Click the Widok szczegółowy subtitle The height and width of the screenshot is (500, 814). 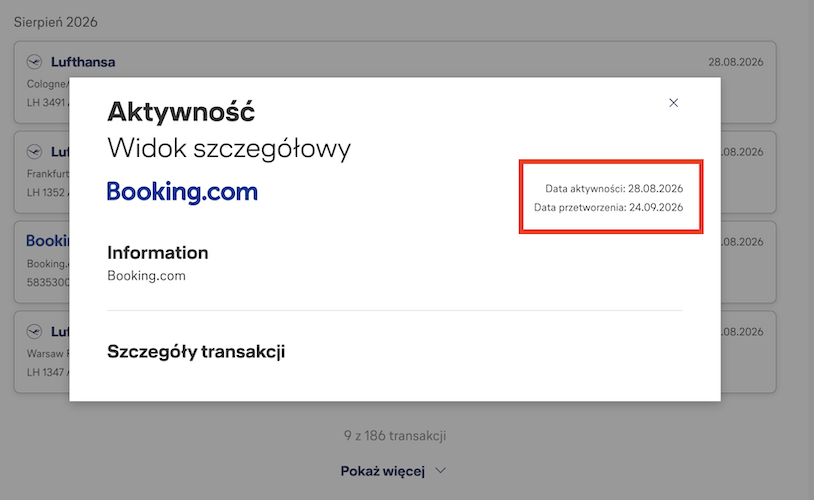[229, 148]
